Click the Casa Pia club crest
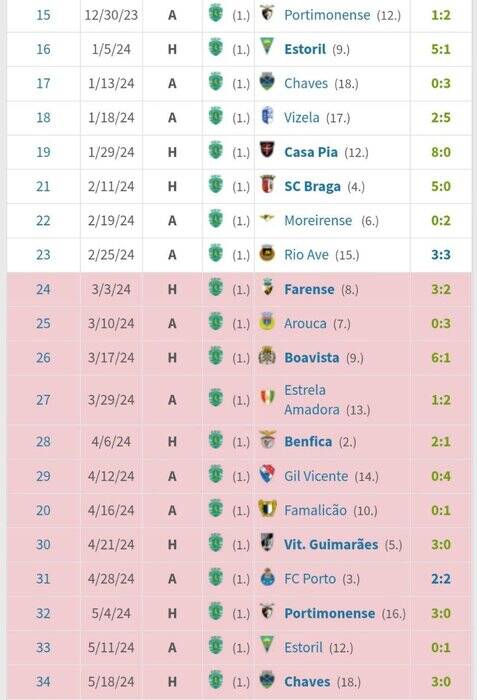This screenshot has height=700, width=477. click(267, 150)
